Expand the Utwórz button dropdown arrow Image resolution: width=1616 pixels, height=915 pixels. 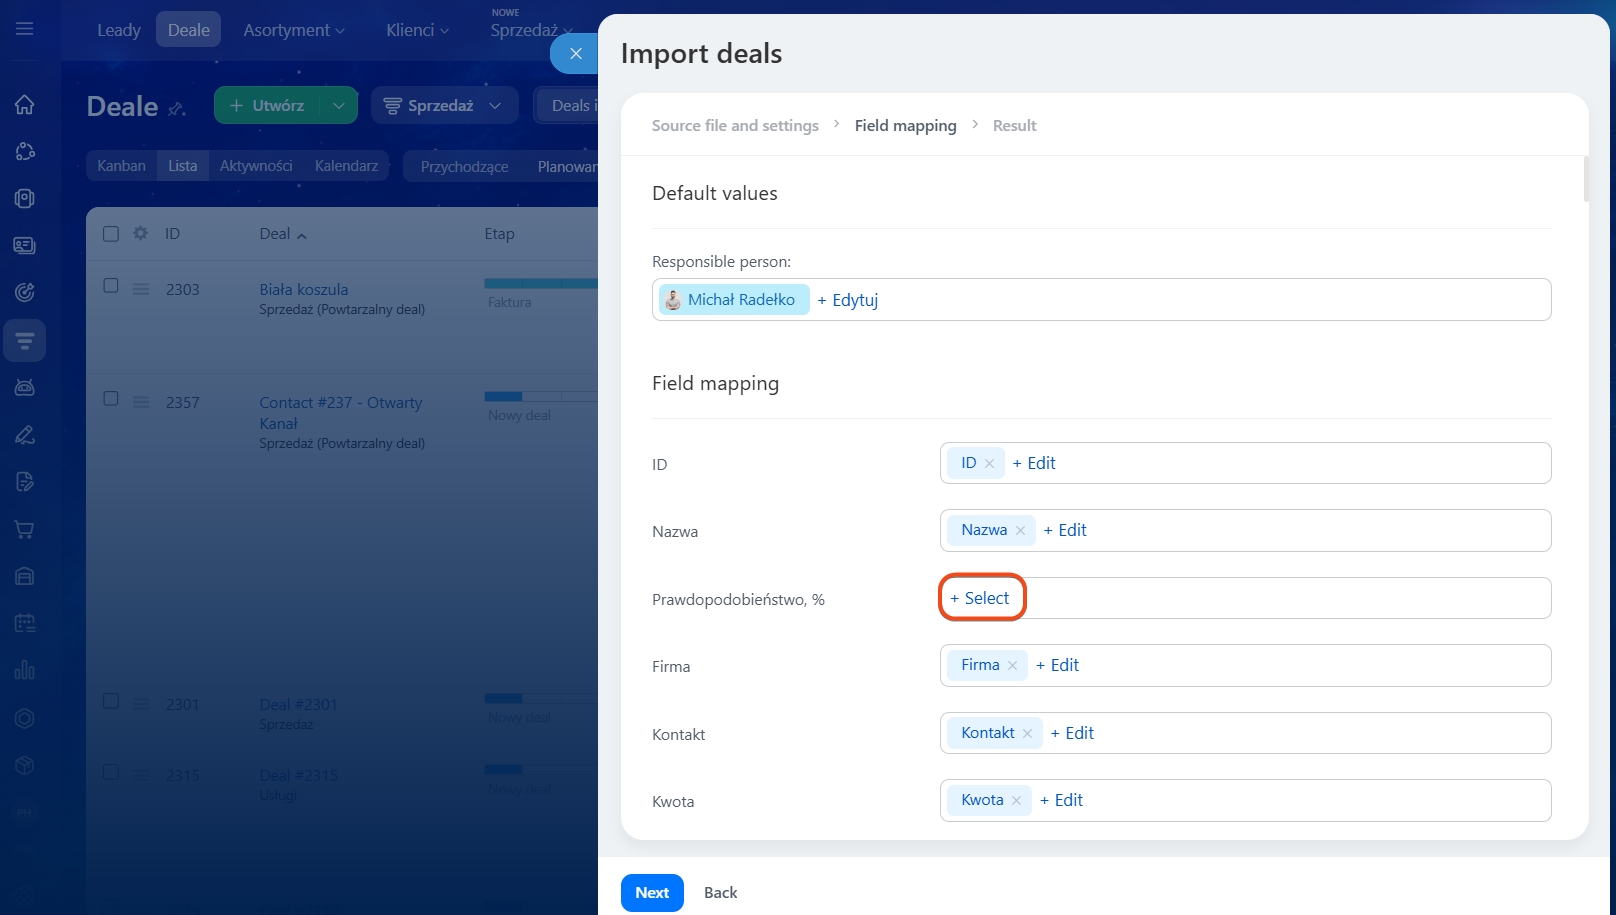click(339, 106)
